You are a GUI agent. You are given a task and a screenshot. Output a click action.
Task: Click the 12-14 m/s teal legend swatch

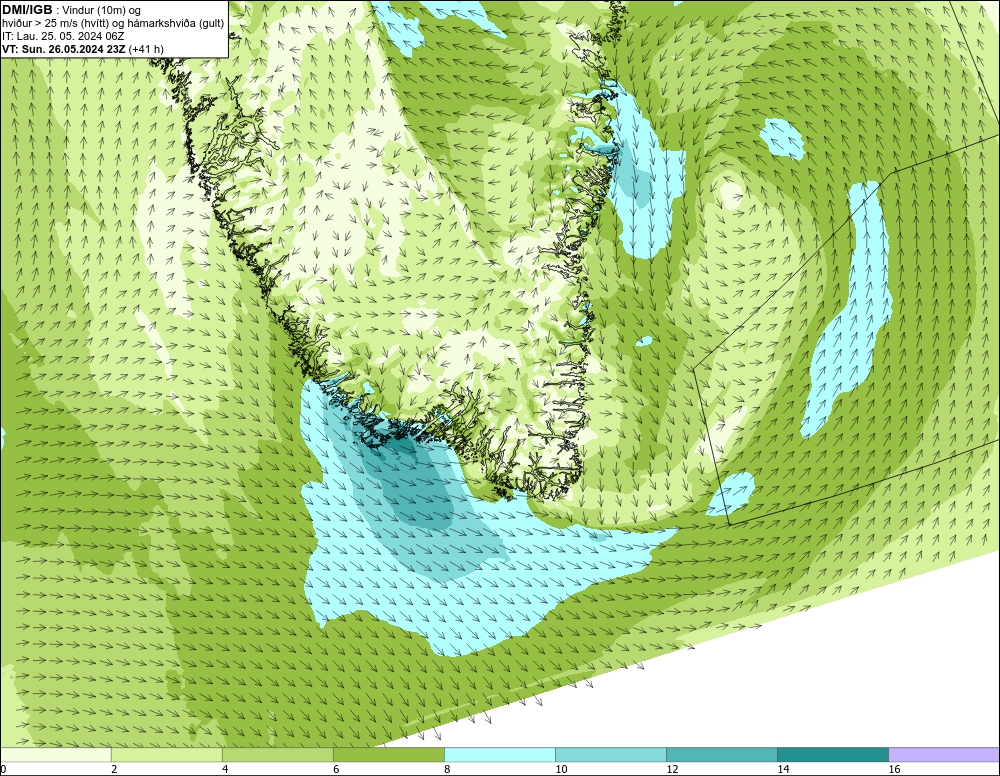[x=722, y=755]
